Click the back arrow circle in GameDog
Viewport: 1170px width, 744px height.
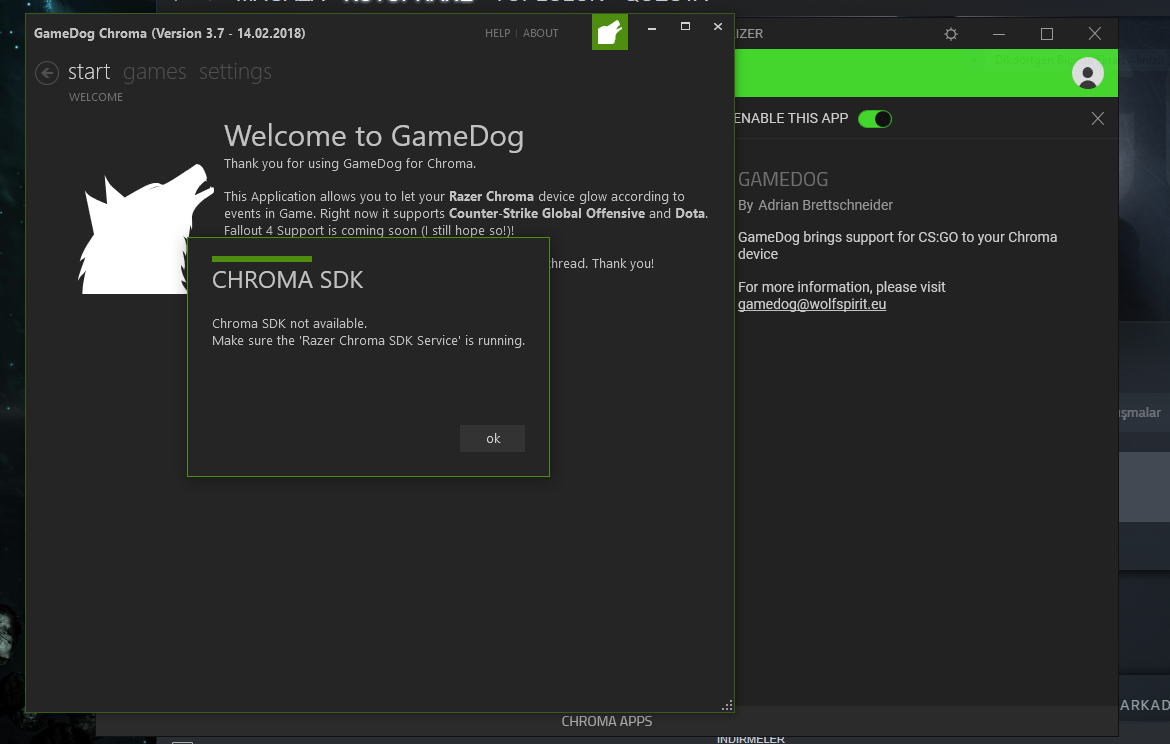[47, 72]
